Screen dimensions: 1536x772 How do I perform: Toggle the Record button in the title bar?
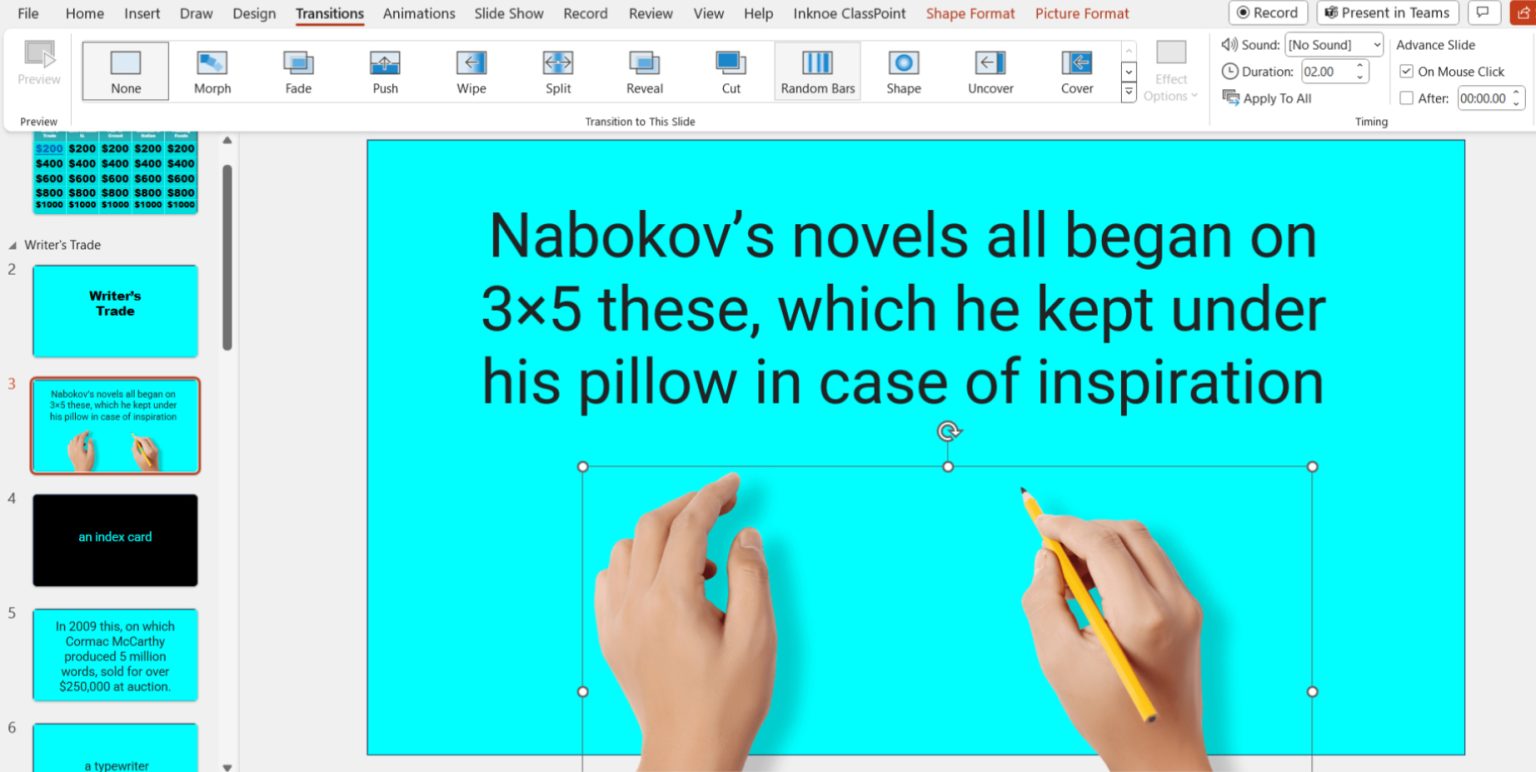(1267, 13)
